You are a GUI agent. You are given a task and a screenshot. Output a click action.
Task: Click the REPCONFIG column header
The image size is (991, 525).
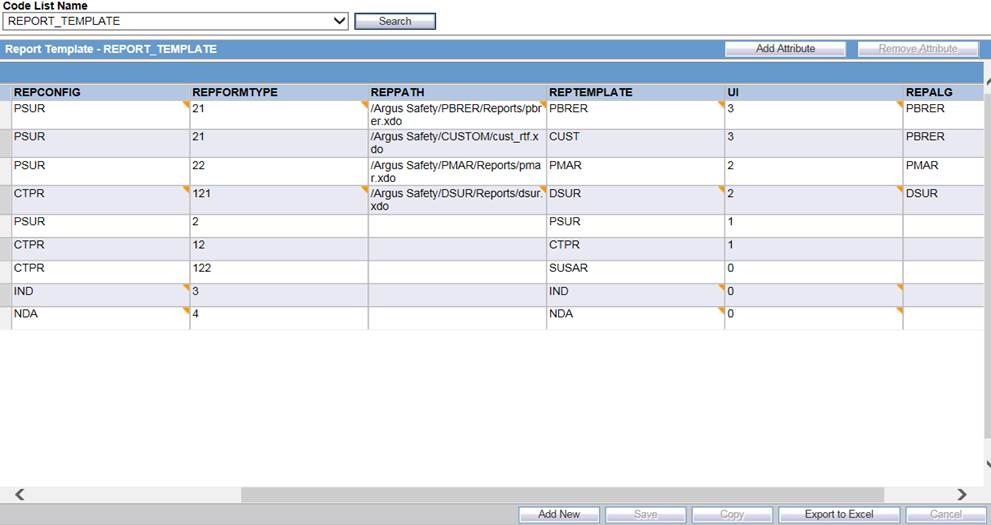click(x=100, y=92)
